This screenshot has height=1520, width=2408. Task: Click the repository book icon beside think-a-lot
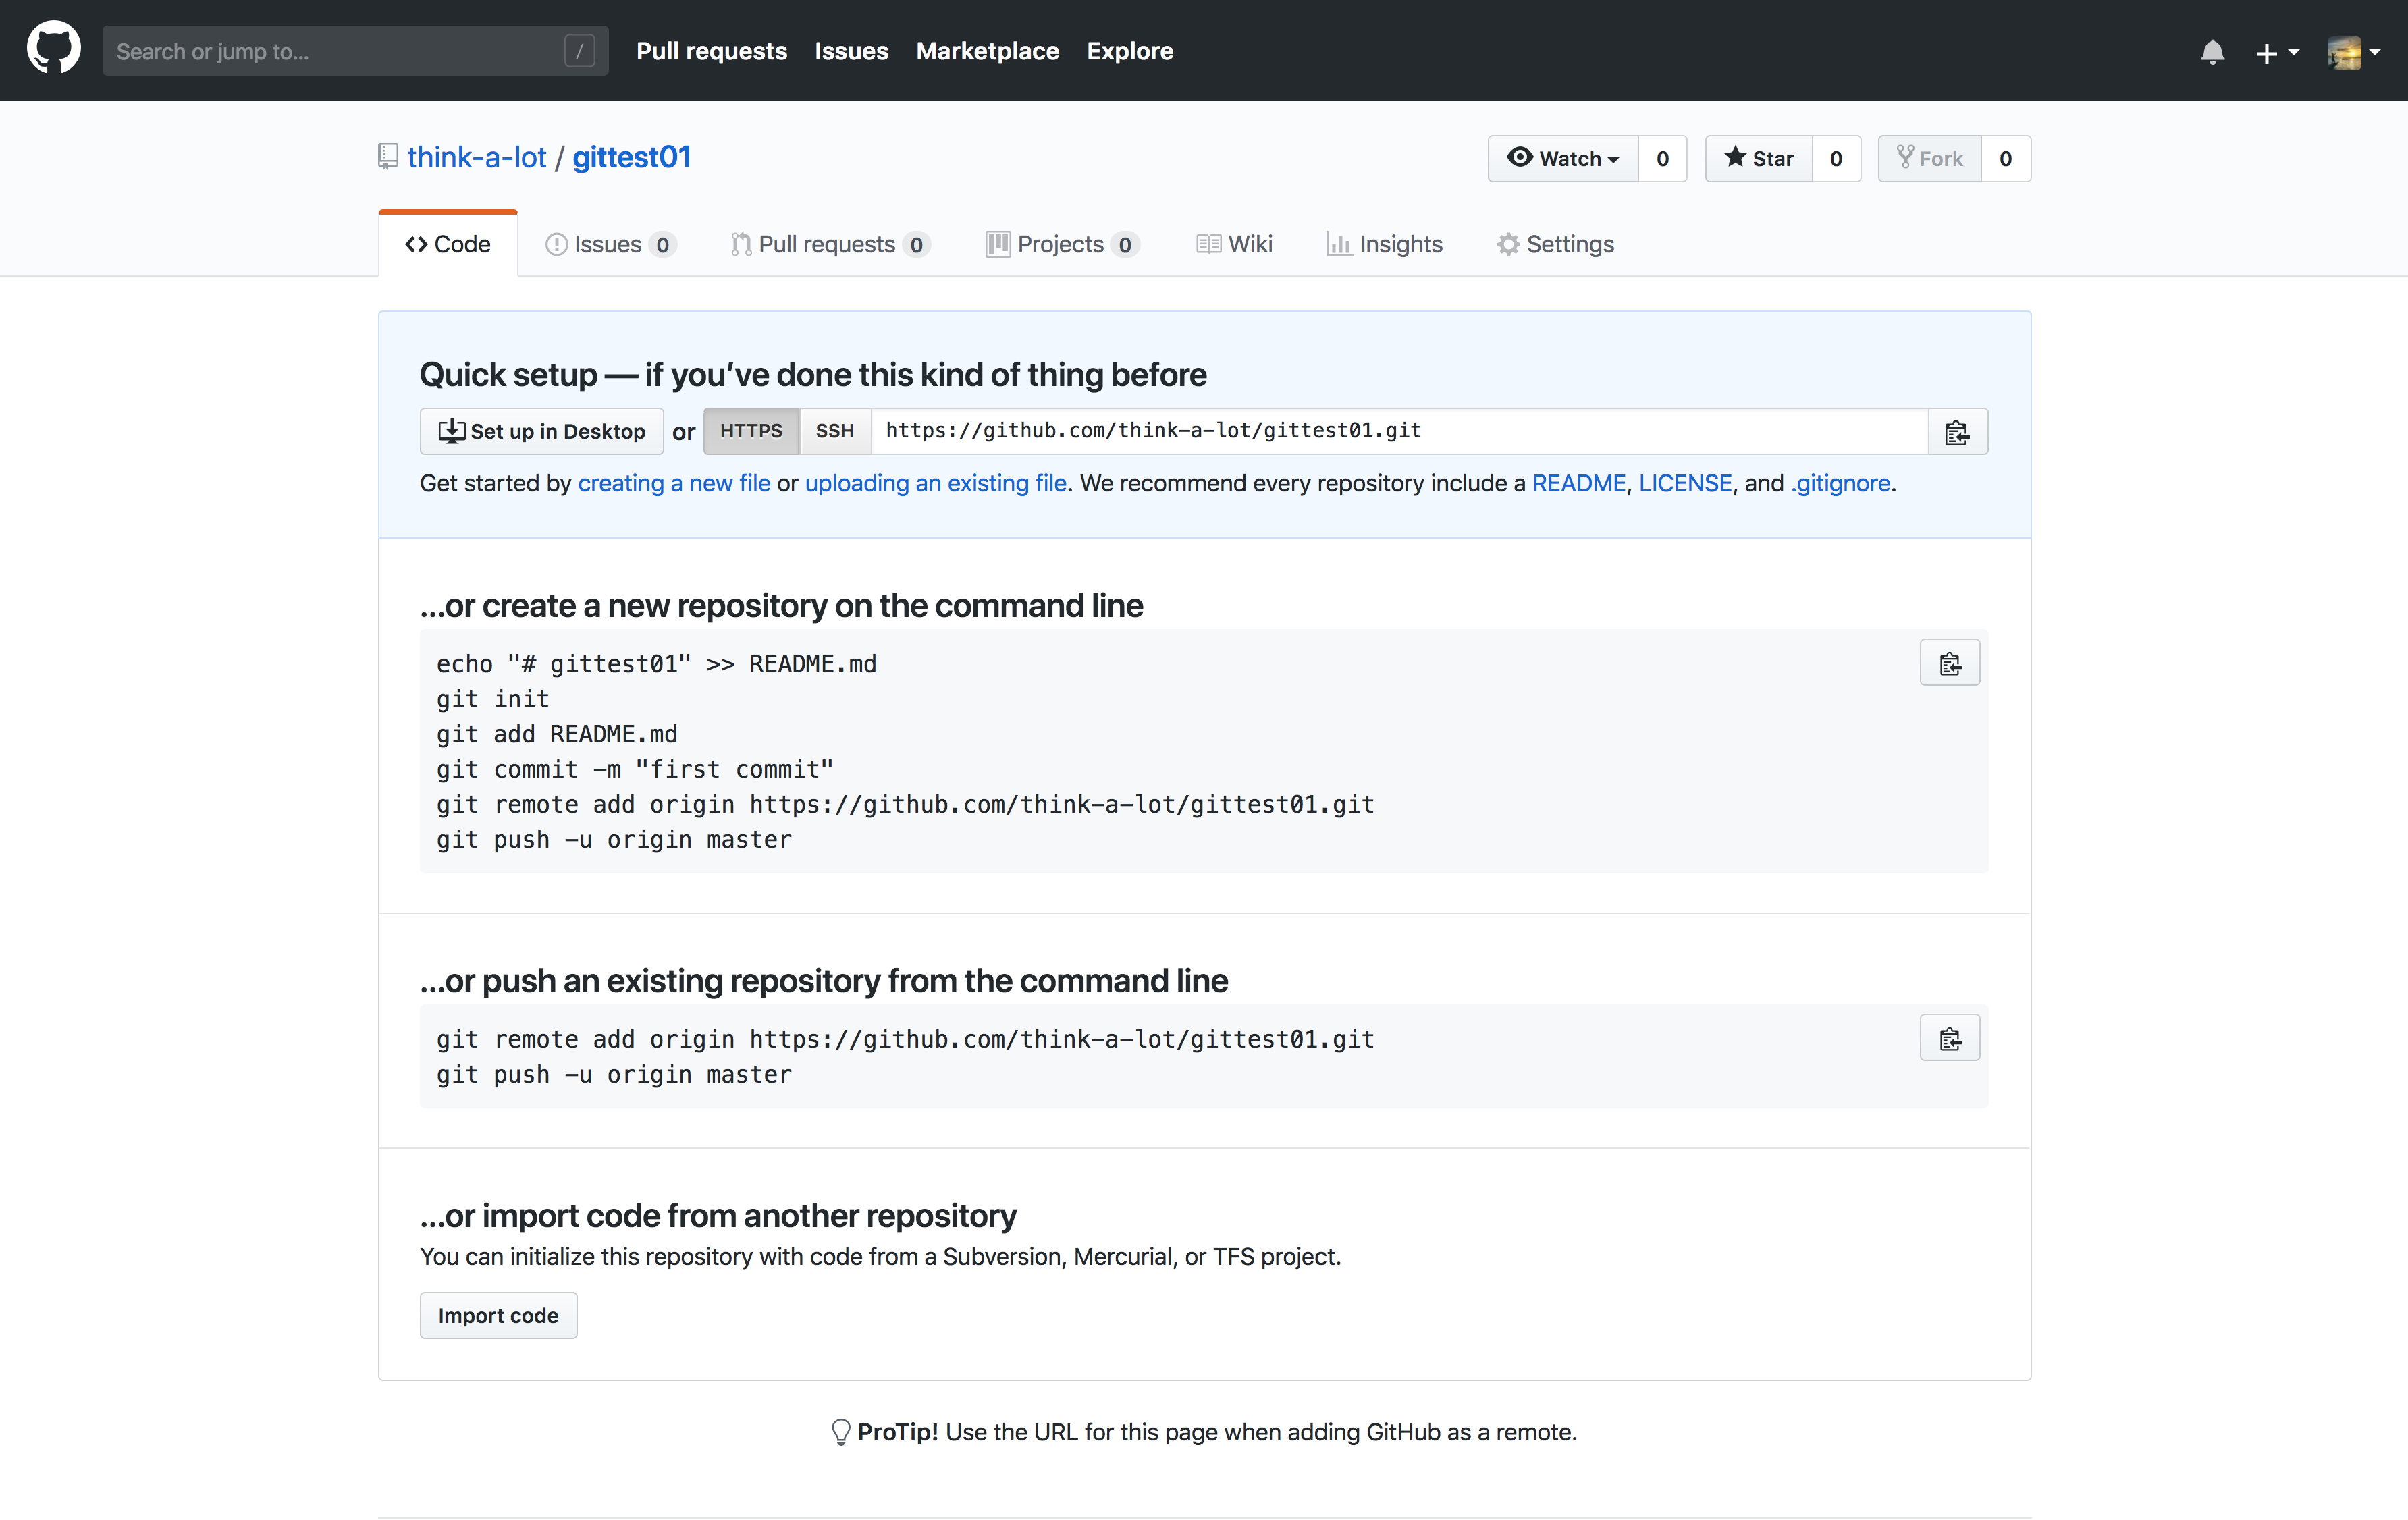(x=388, y=157)
